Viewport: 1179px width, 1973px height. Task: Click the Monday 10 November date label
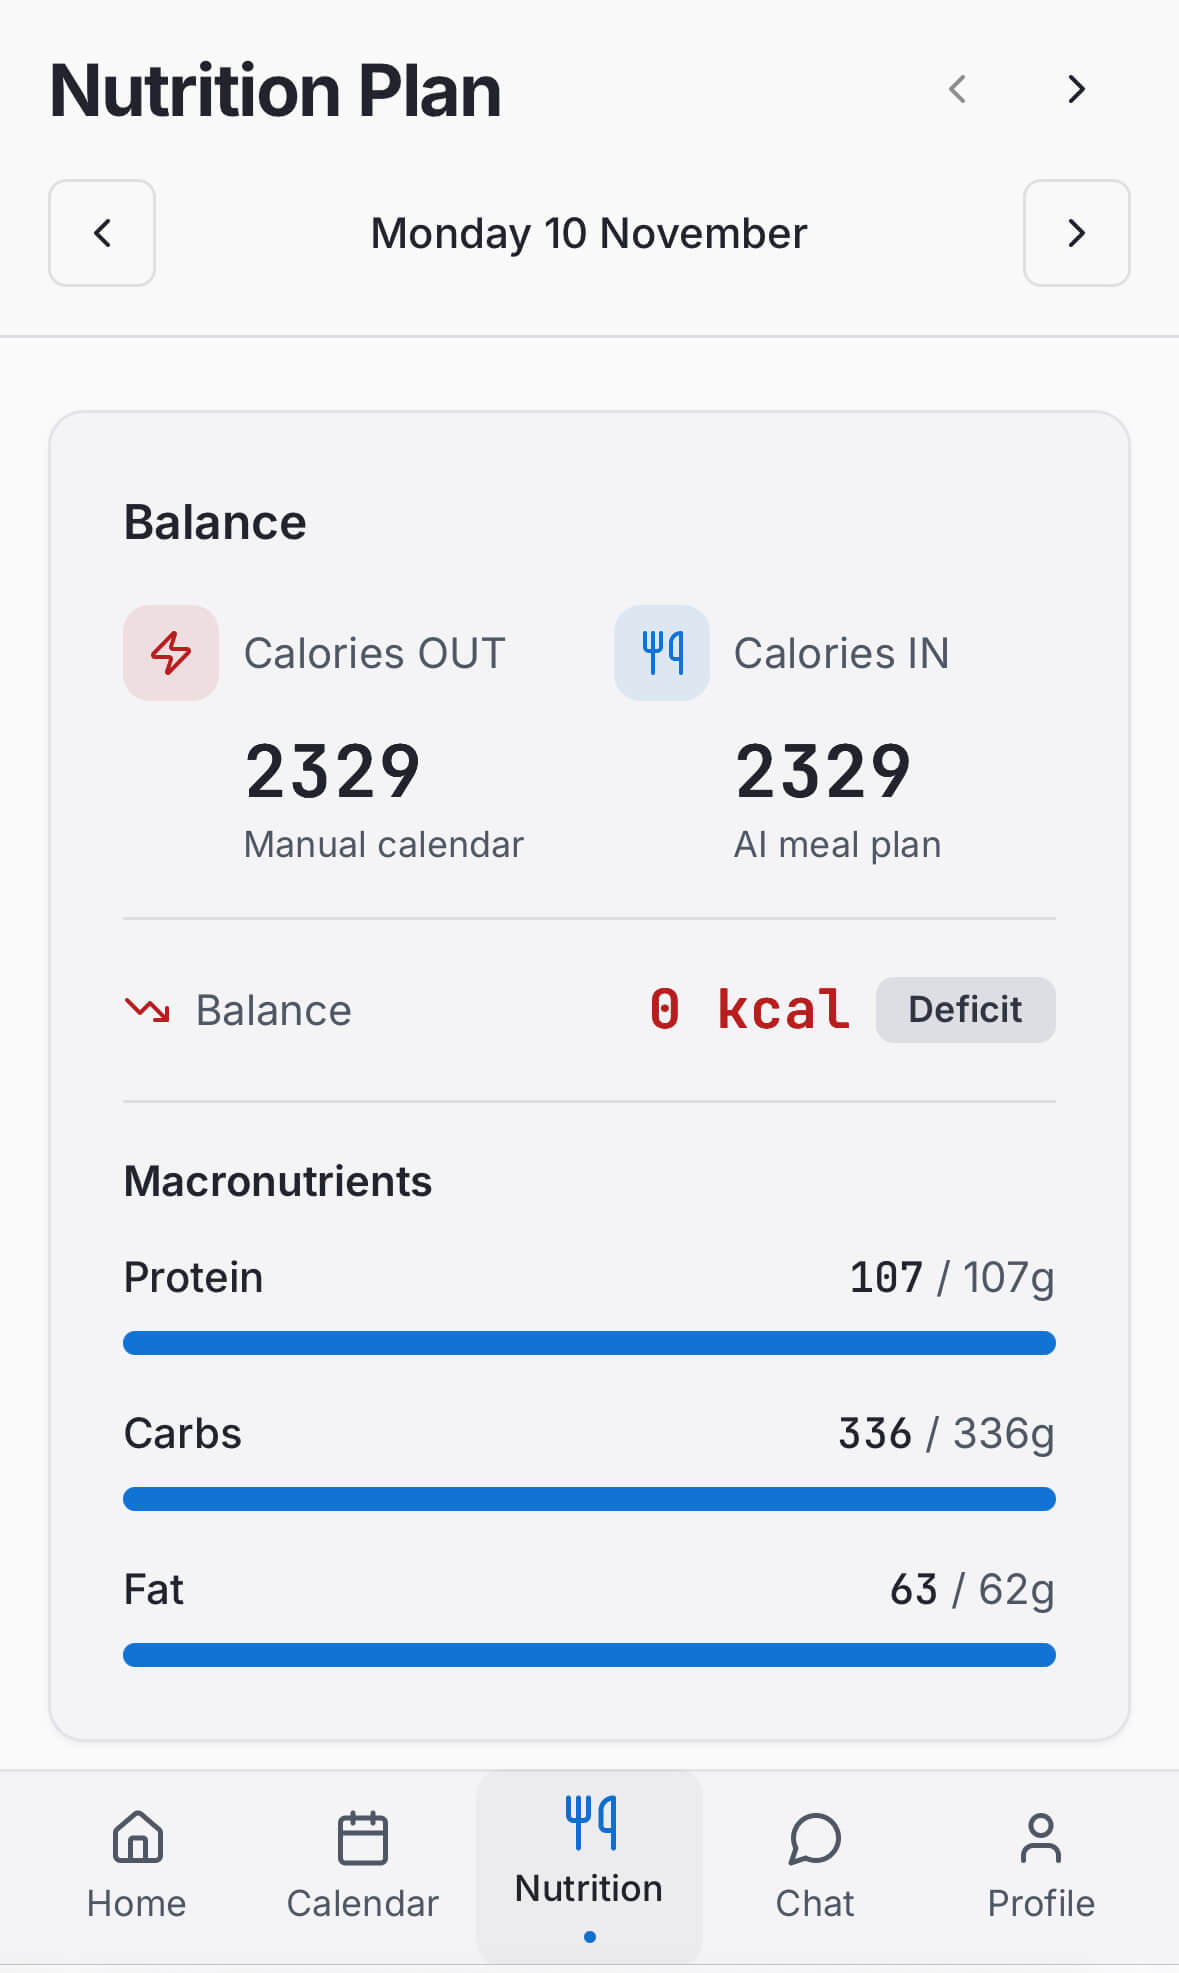click(589, 233)
